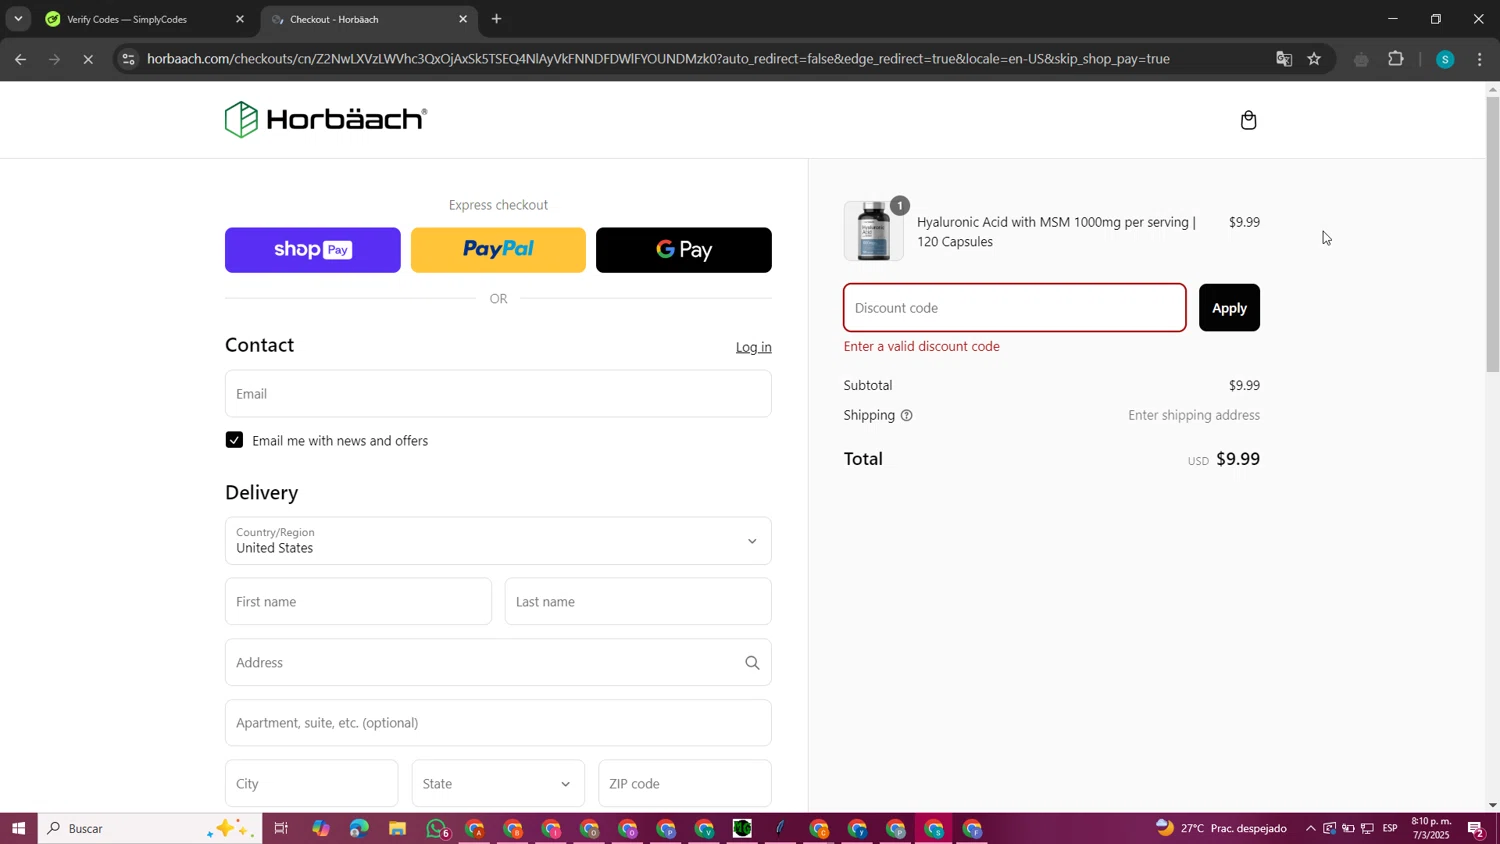Click the ESP language indicator
Image resolution: width=1500 pixels, height=844 pixels.
pos(1390,828)
